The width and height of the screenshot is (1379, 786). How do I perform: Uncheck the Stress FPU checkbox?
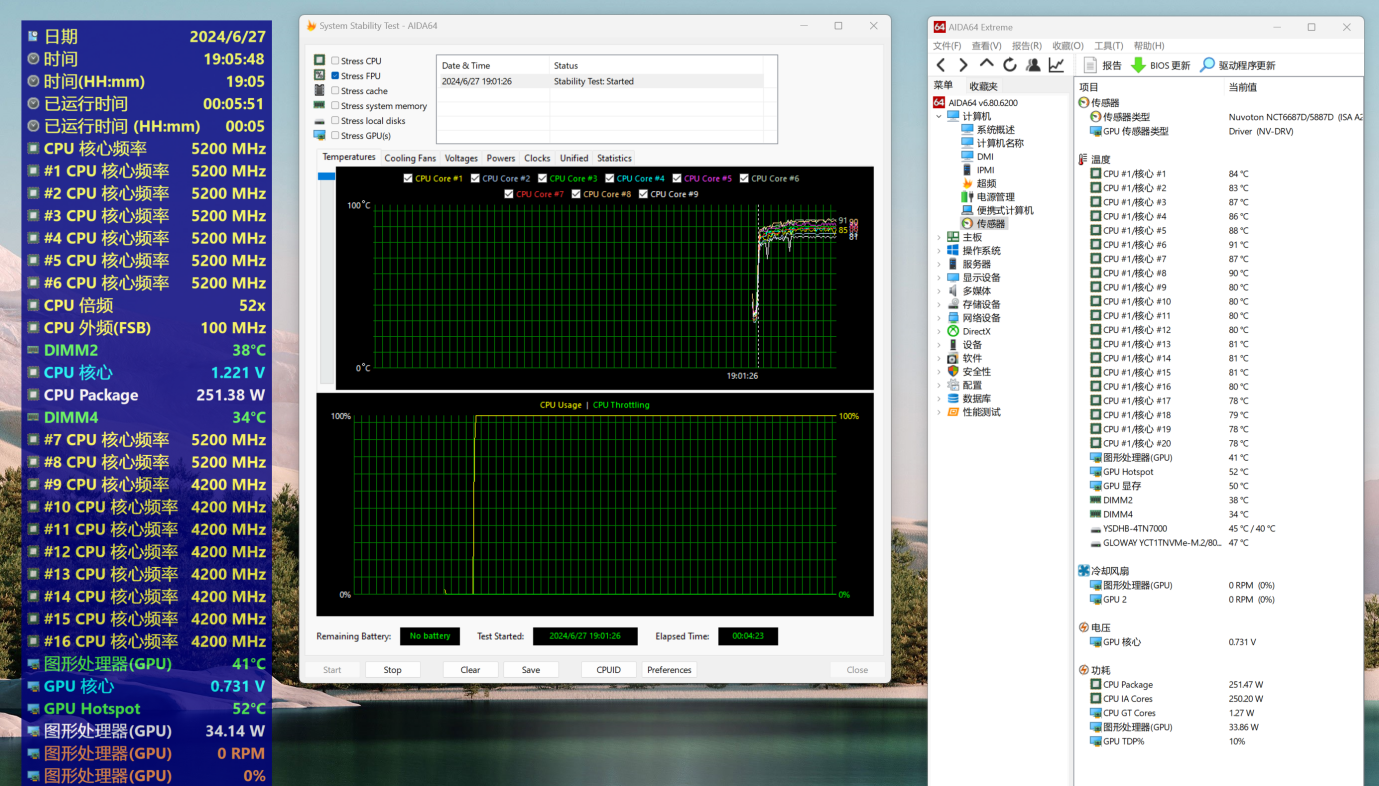335,76
